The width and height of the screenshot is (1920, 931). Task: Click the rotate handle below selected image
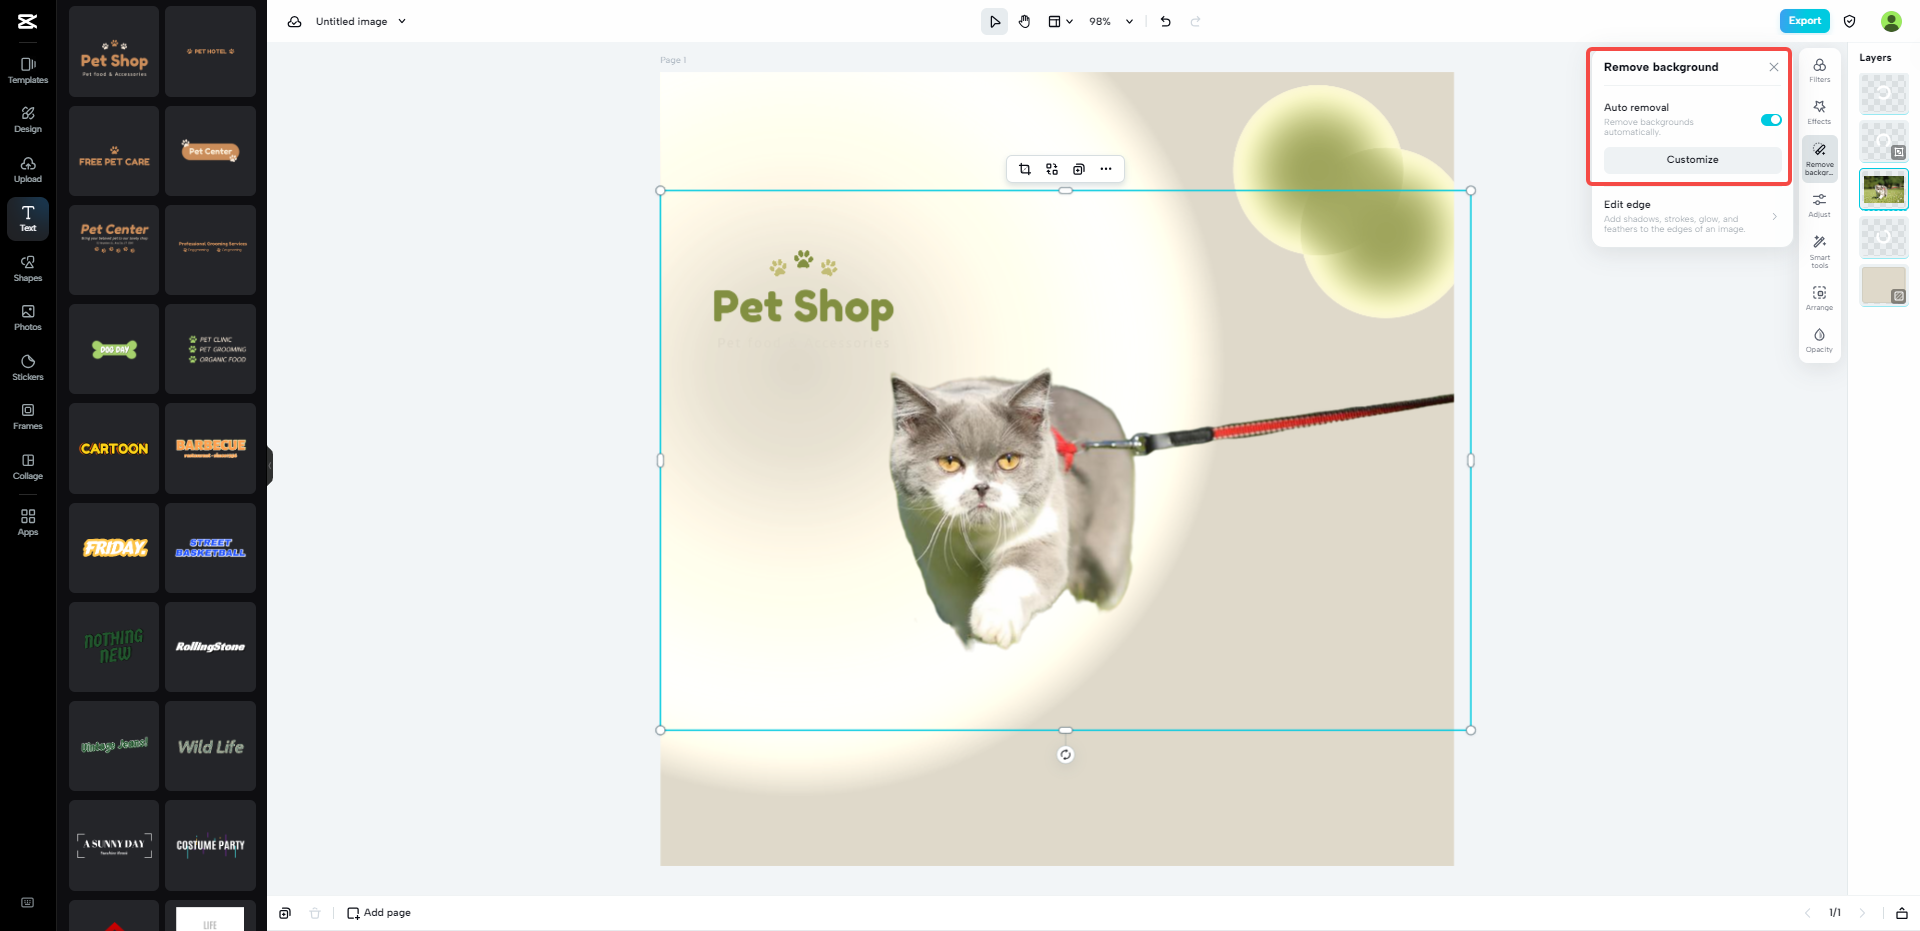click(1066, 755)
